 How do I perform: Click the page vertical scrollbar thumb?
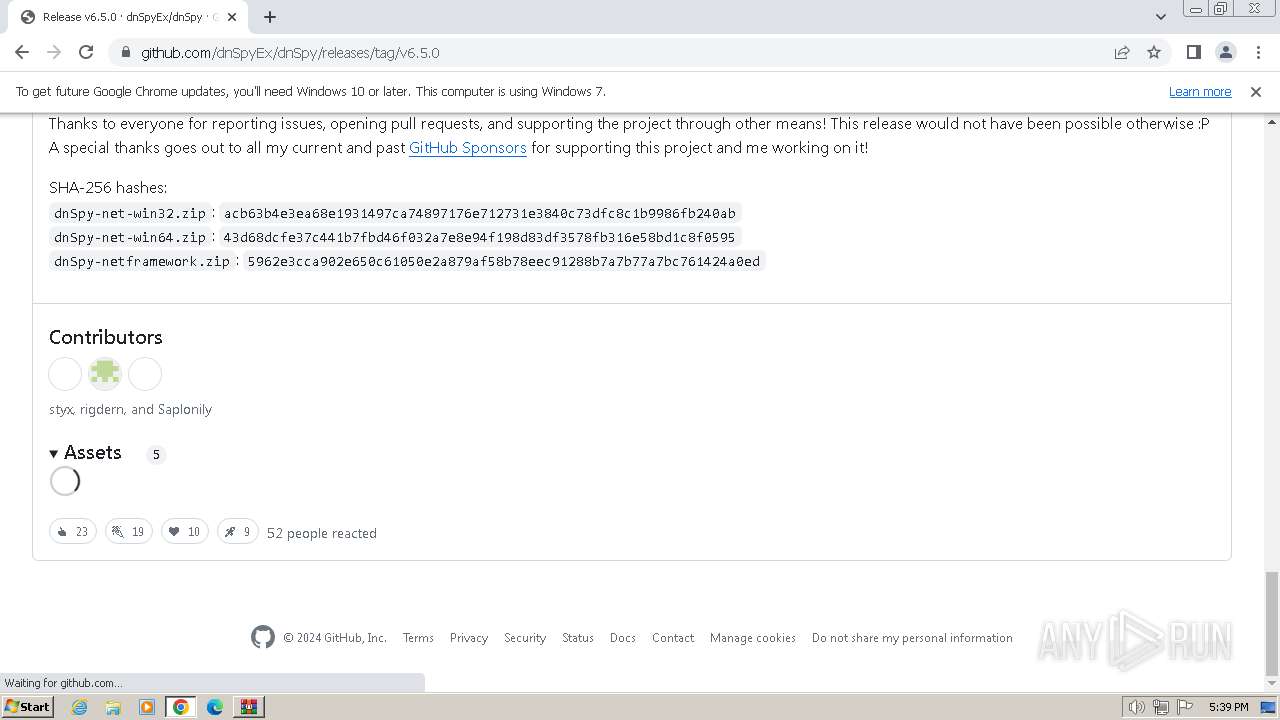click(1271, 624)
